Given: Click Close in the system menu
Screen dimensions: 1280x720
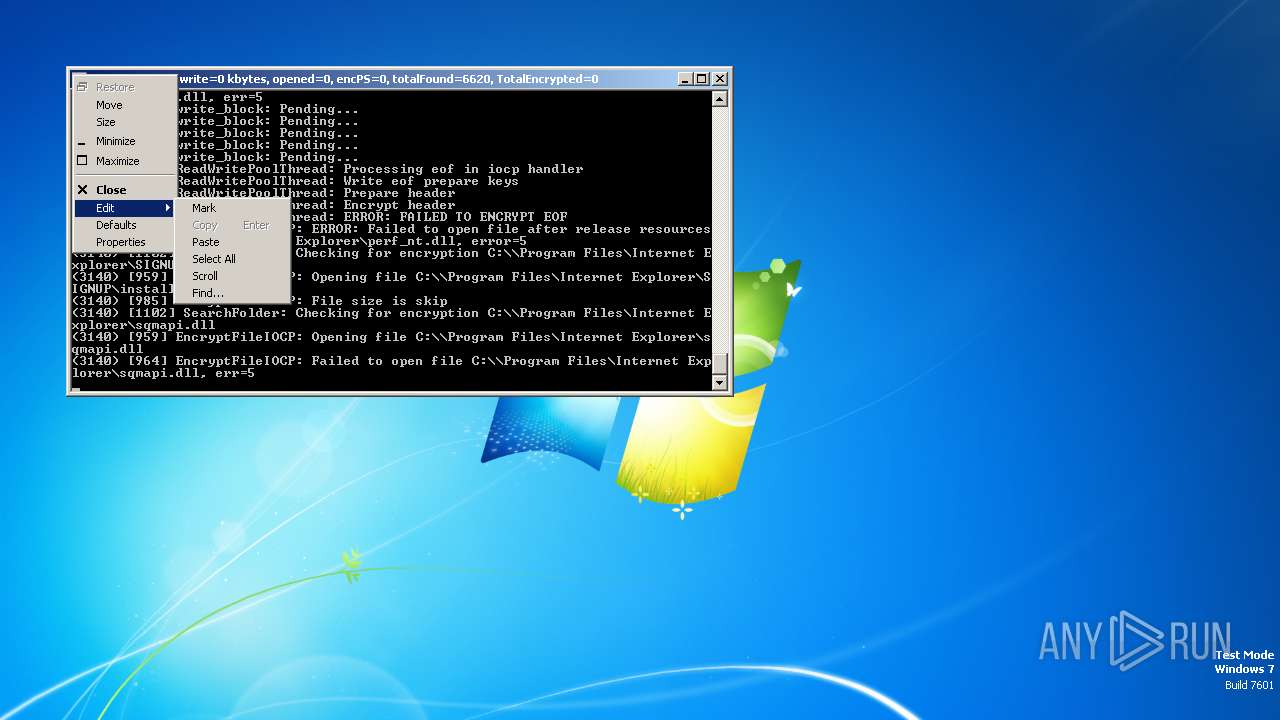Looking at the screenshot, I should pyautogui.click(x=124, y=189).
